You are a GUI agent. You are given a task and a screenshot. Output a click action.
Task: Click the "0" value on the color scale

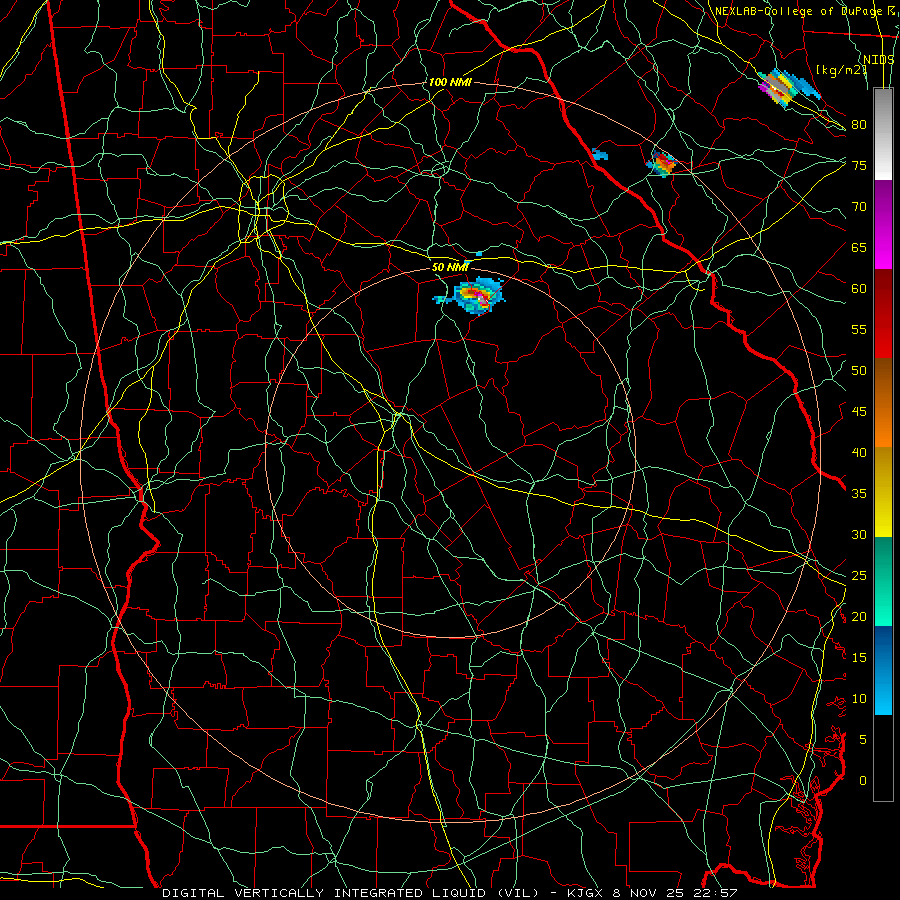863,781
